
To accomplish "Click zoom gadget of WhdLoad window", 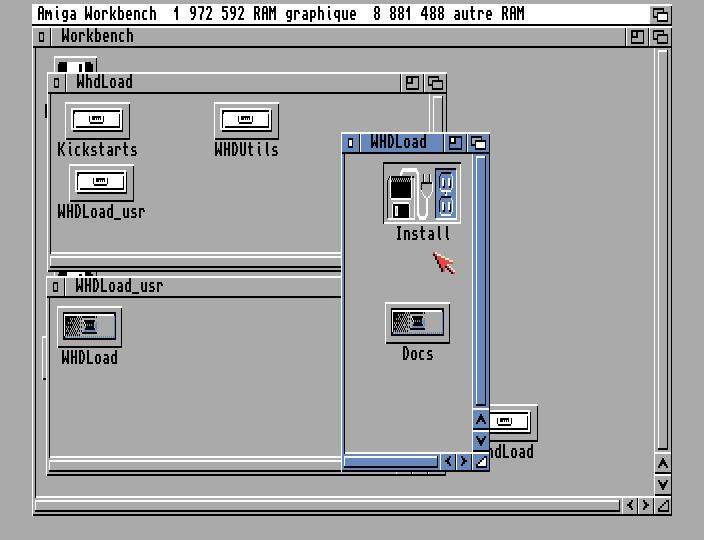I will click(x=412, y=83).
